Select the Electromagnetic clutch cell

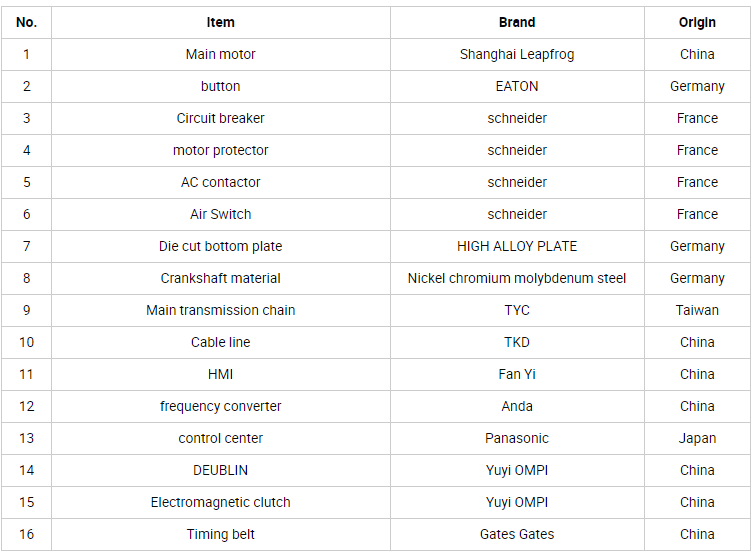pos(221,502)
